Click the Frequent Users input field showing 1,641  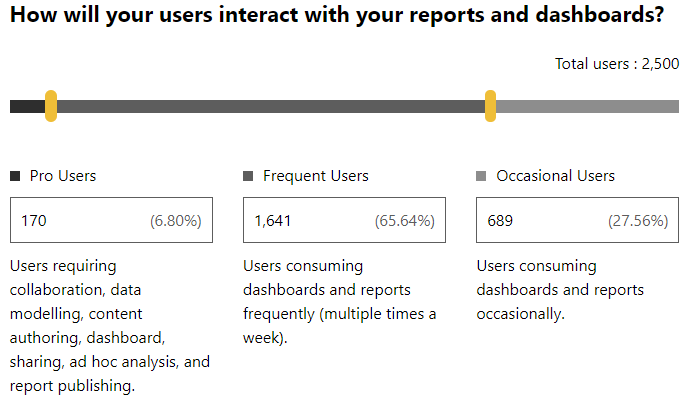click(344, 220)
